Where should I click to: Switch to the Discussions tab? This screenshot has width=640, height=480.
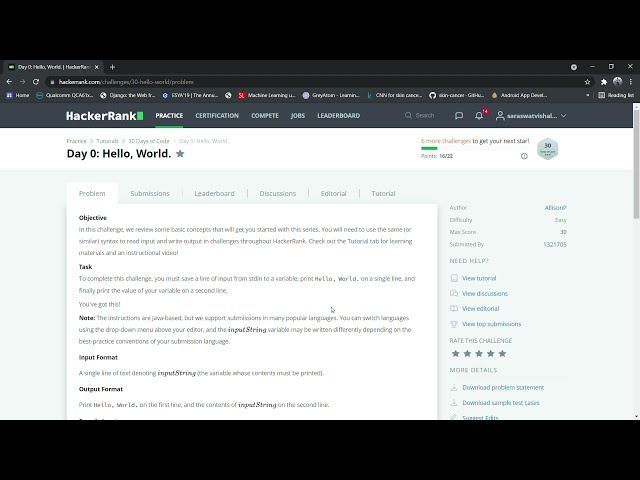click(x=278, y=193)
